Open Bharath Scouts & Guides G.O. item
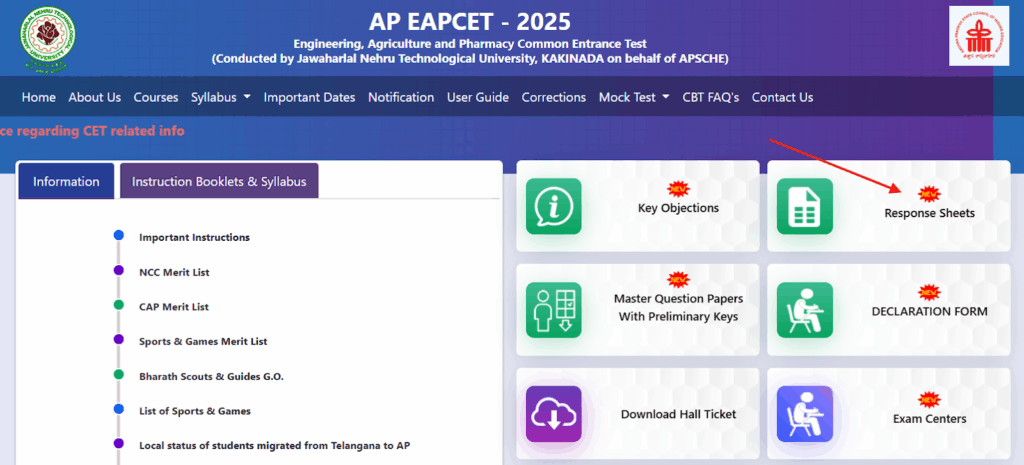1024x465 pixels. click(x=212, y=376)
